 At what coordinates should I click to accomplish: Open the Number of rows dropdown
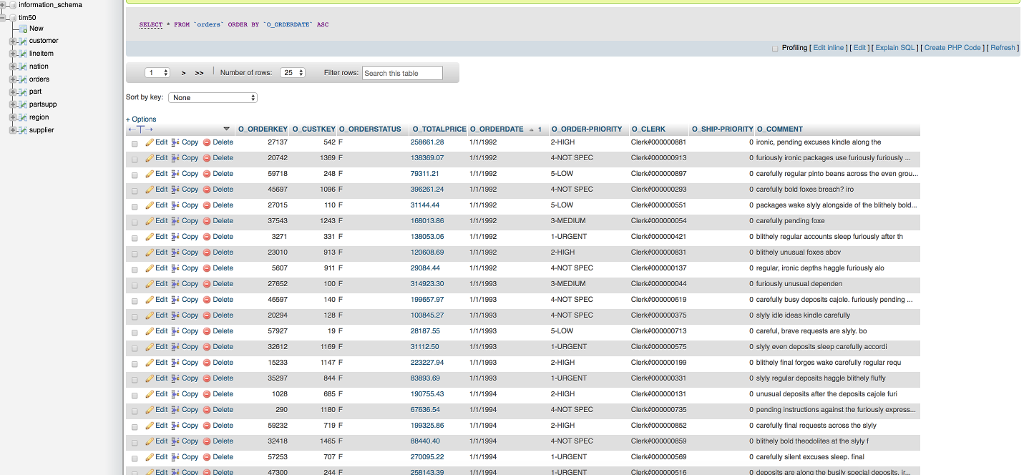pyautogui.click(x=293, y=73)
